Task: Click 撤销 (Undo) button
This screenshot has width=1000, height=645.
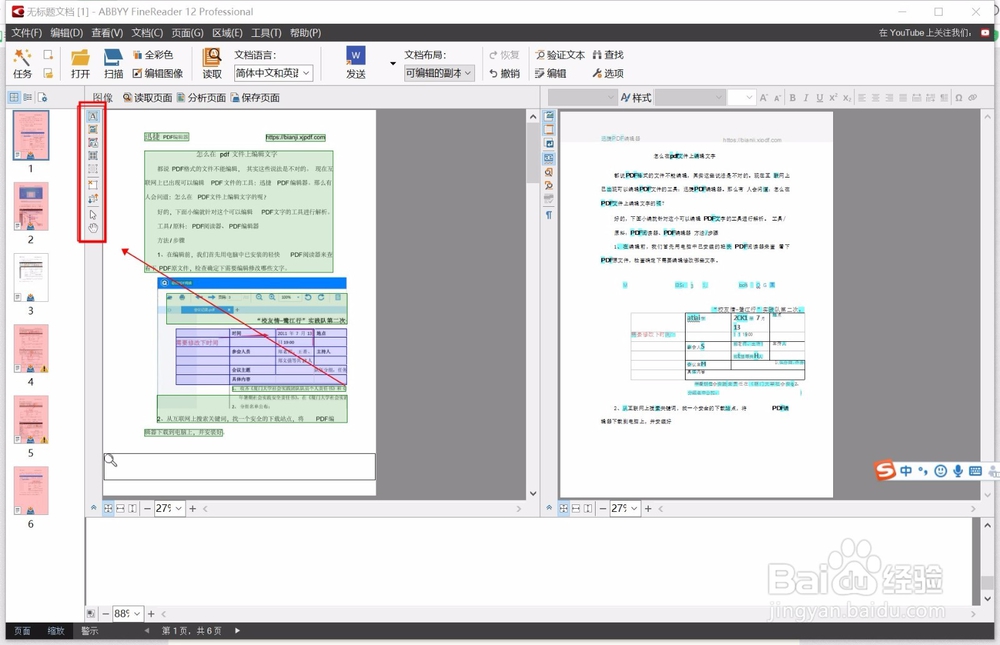Action: [x=504, y=73]
